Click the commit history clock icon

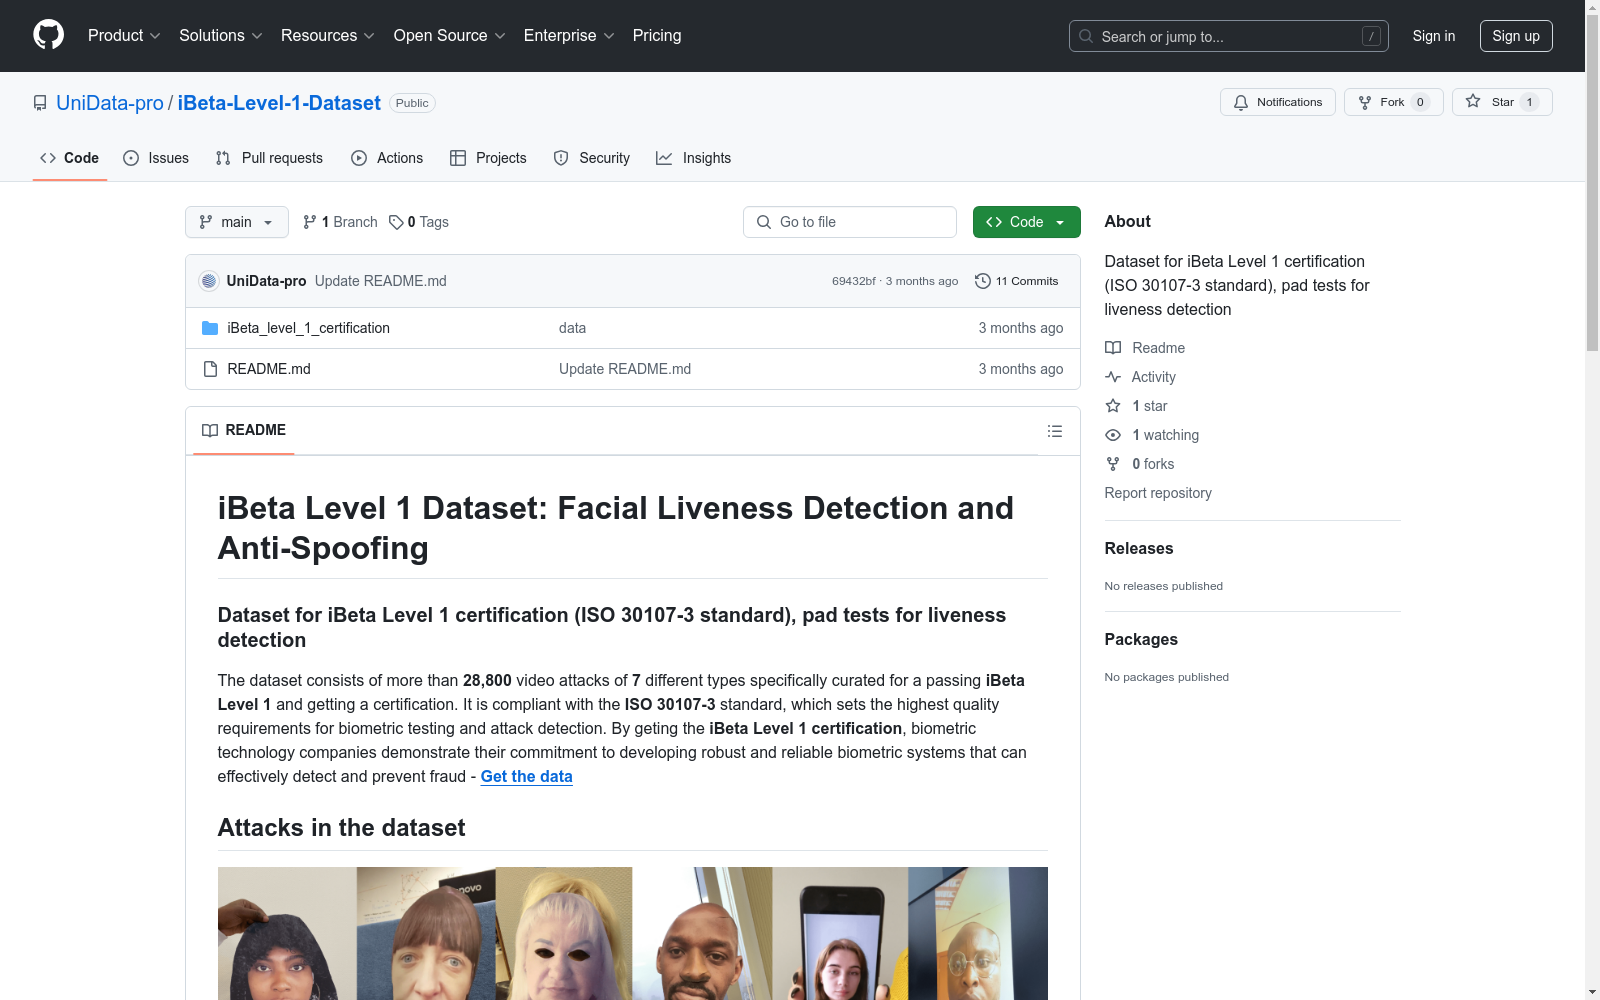pyautogui.click(x=983, y=281)
